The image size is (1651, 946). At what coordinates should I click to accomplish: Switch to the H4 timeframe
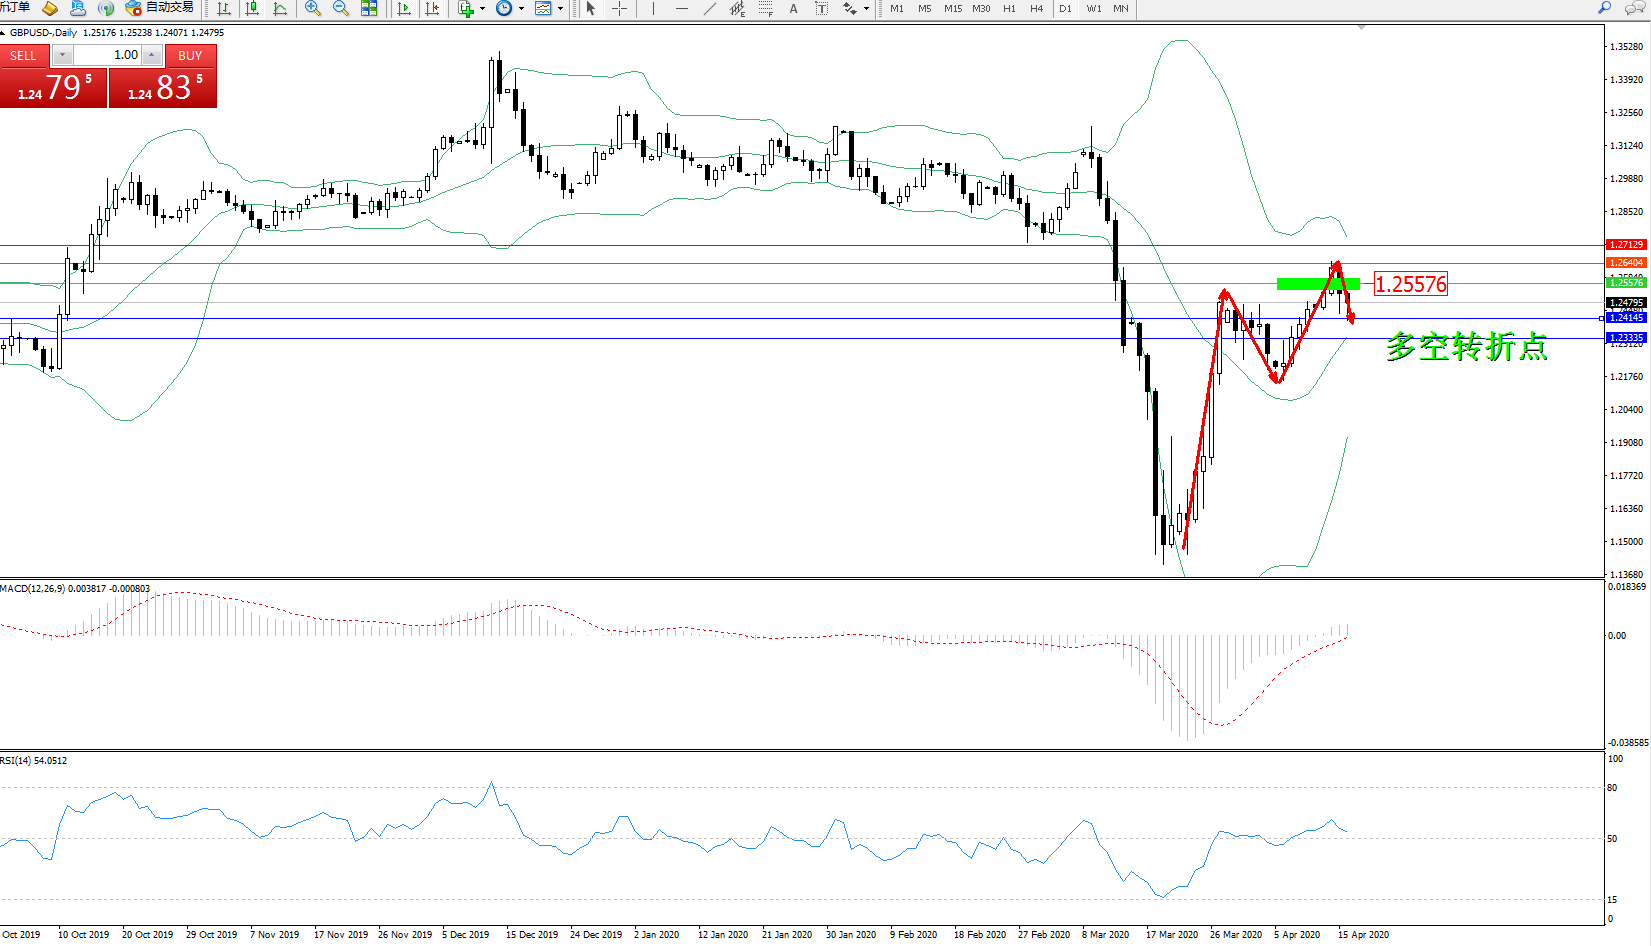click(1036, 9)
